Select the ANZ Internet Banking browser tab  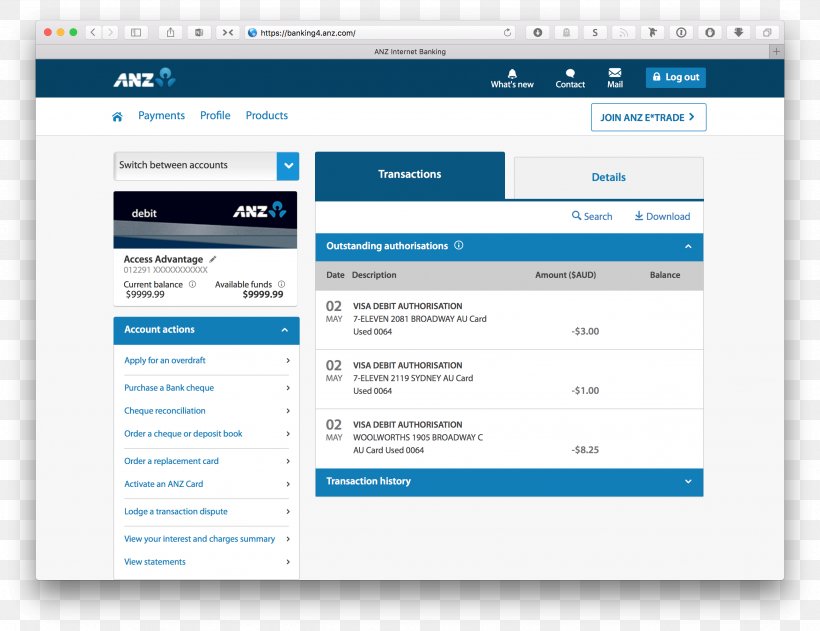[410, 51]
